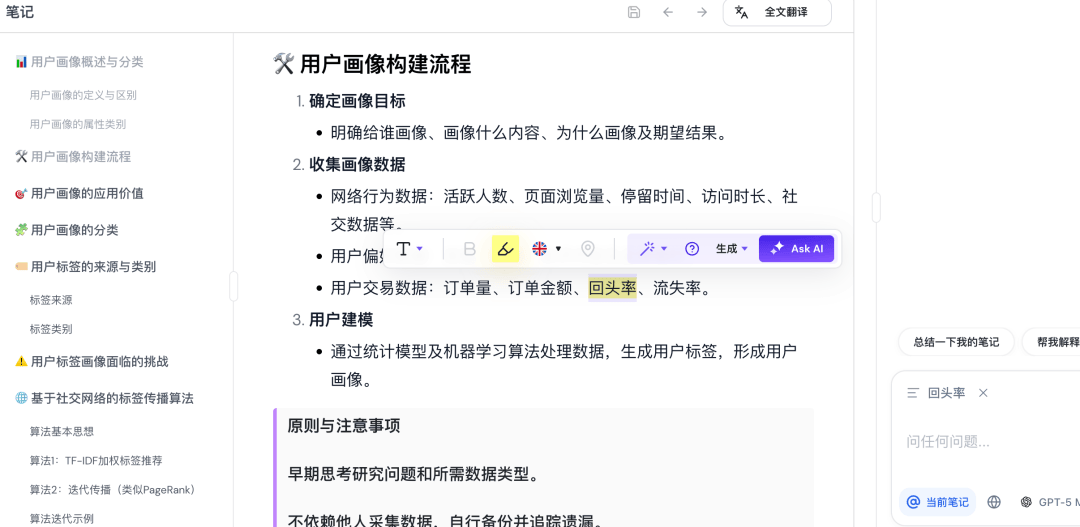
Task: Click the Ask AI button
Action: [x=796, y=249]
